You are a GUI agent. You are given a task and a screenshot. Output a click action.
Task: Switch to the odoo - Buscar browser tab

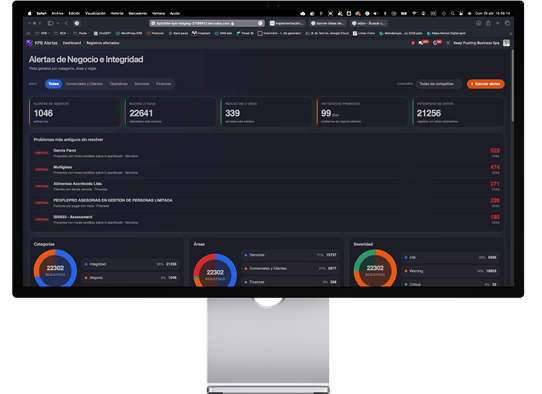pos(368,23)
